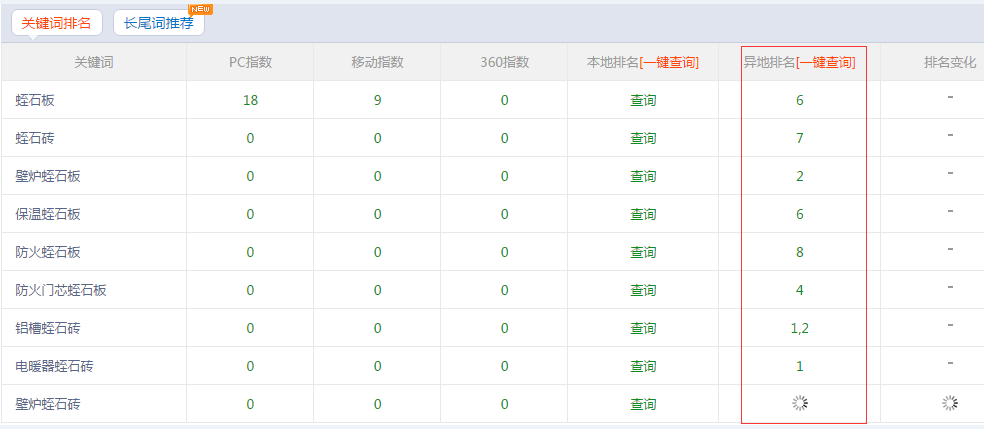Select the 移动指数 column header
984x429 pixels.
377,62
